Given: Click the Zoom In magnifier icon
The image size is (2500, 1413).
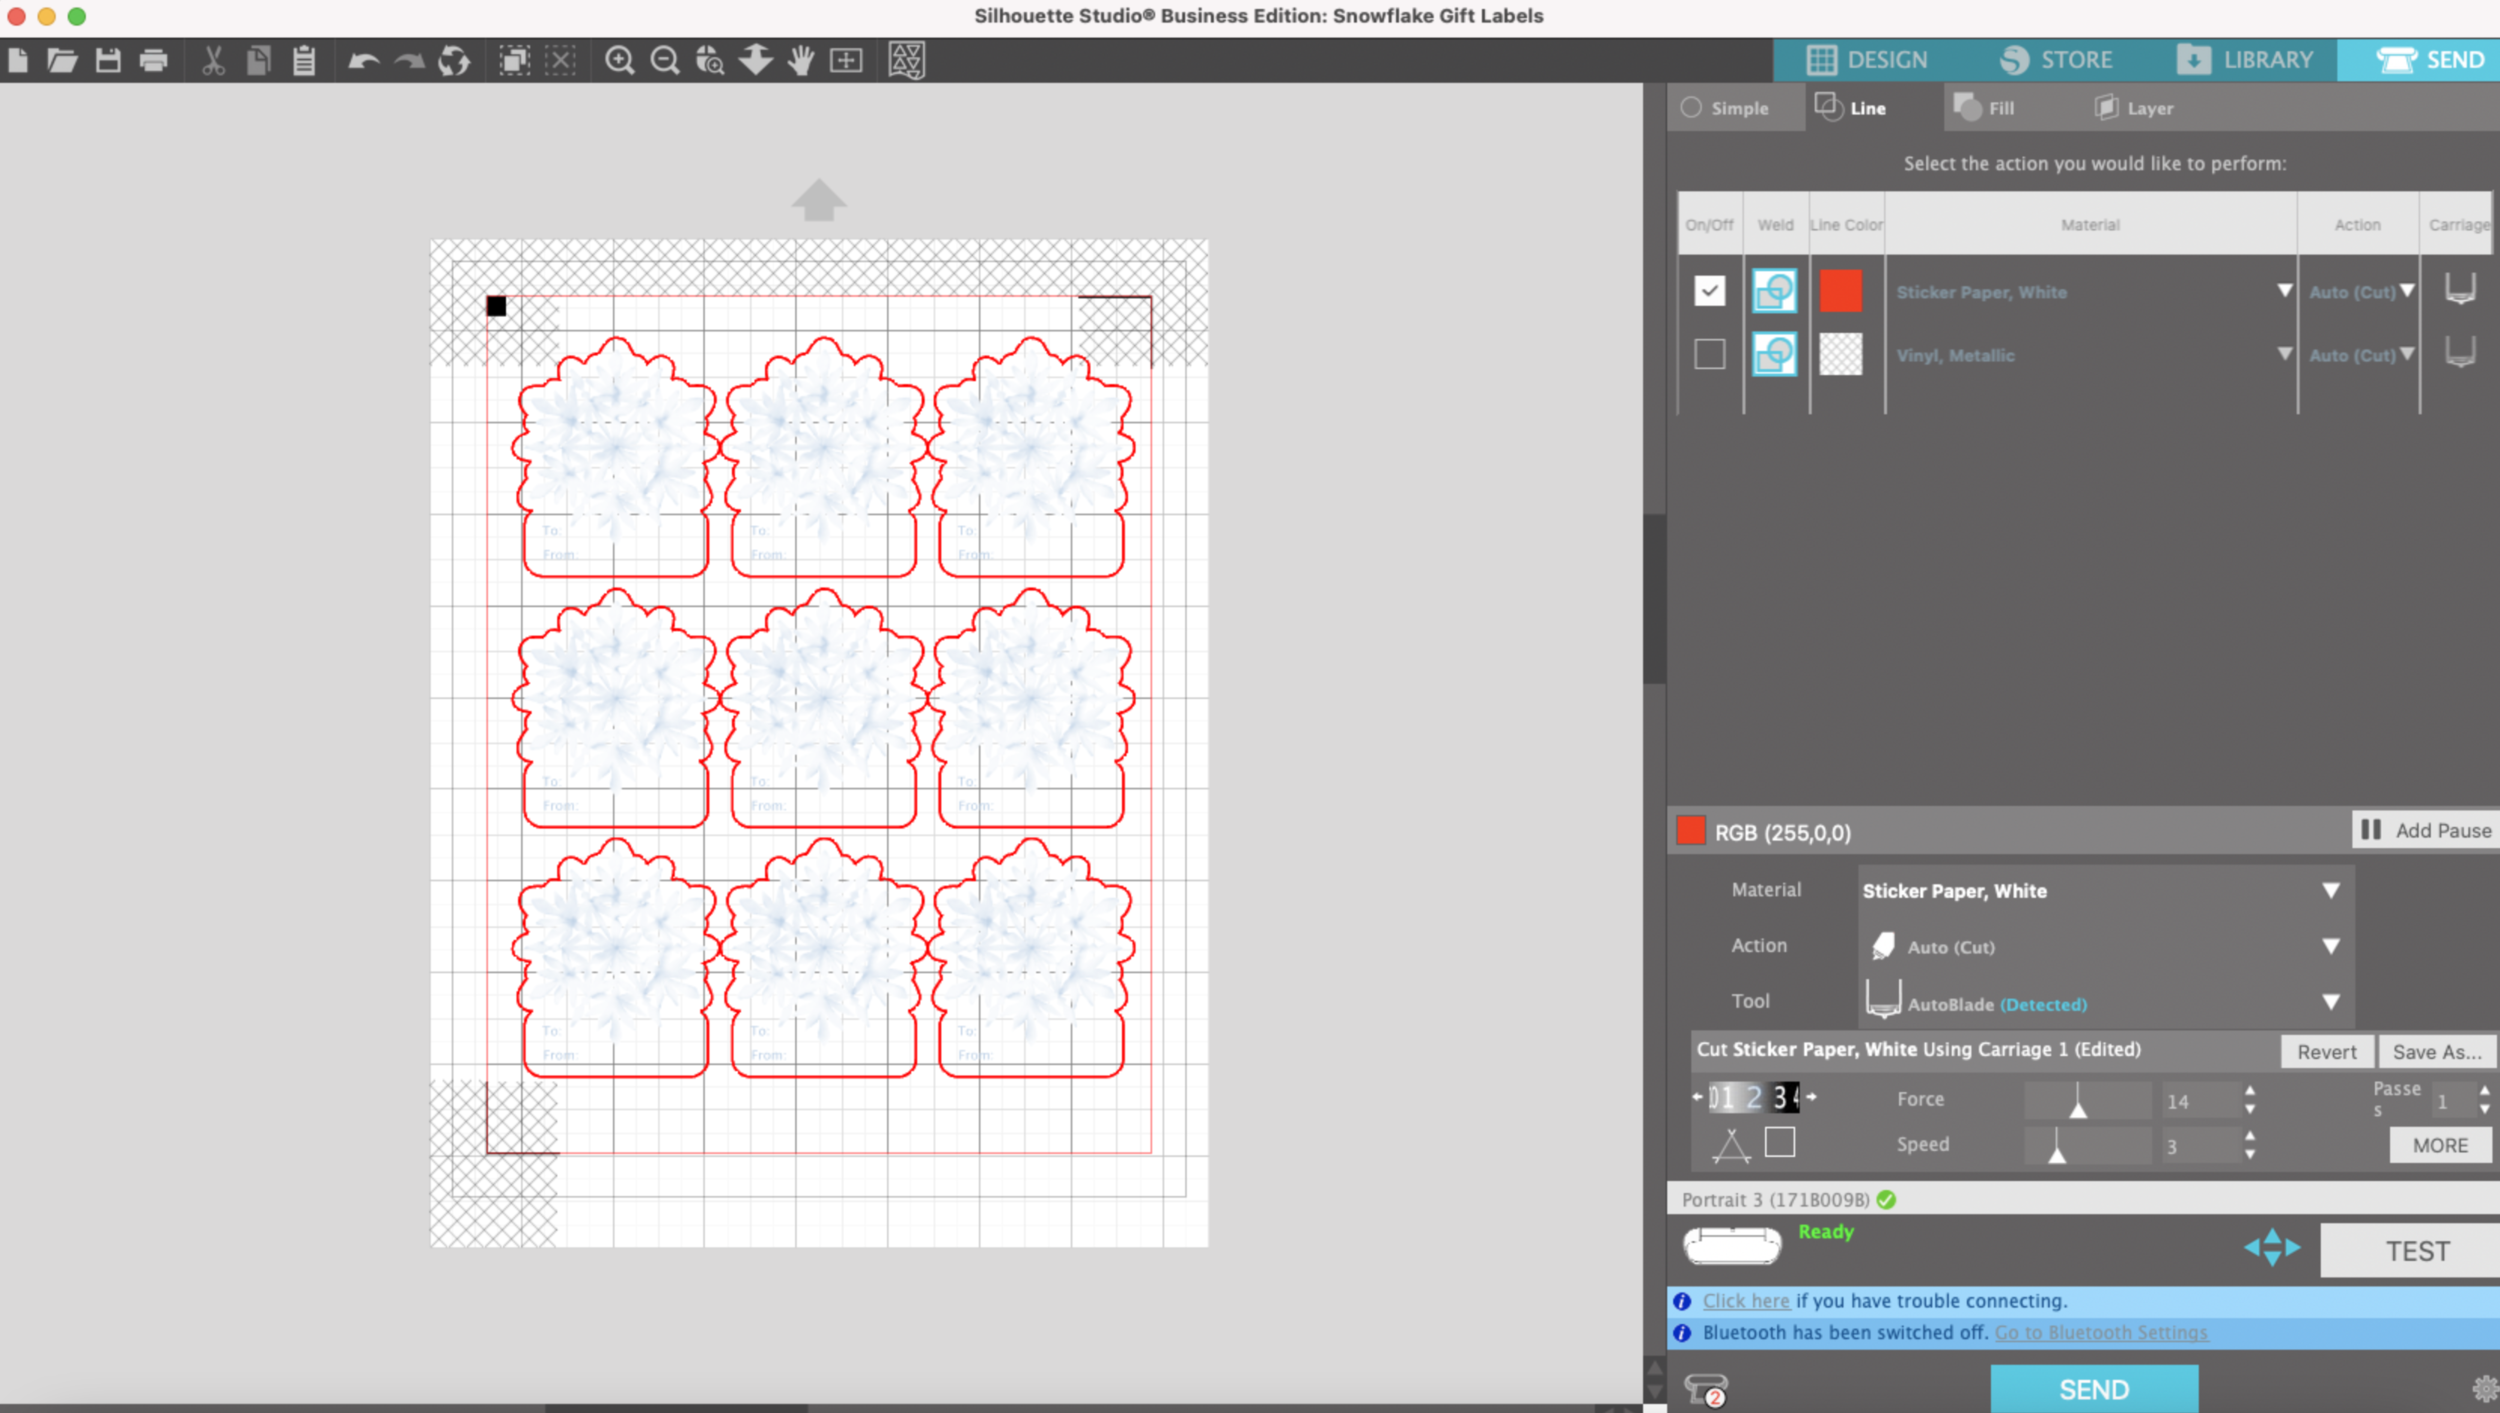Looking at the screenshot, I should (x=619, y=61).
